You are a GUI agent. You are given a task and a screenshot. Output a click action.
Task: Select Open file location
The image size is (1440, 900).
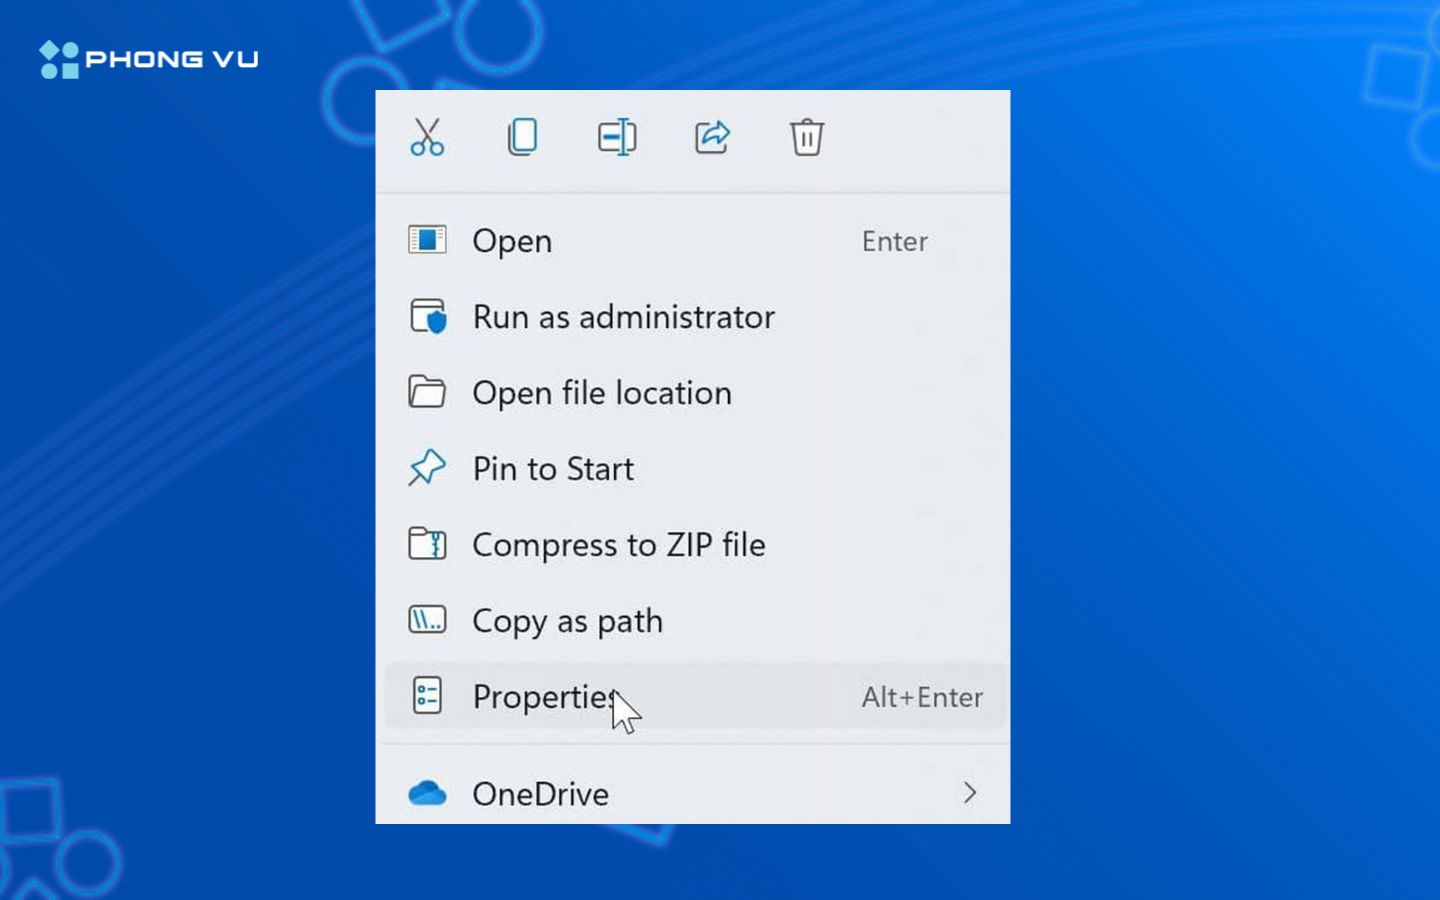tap(601, 393)
